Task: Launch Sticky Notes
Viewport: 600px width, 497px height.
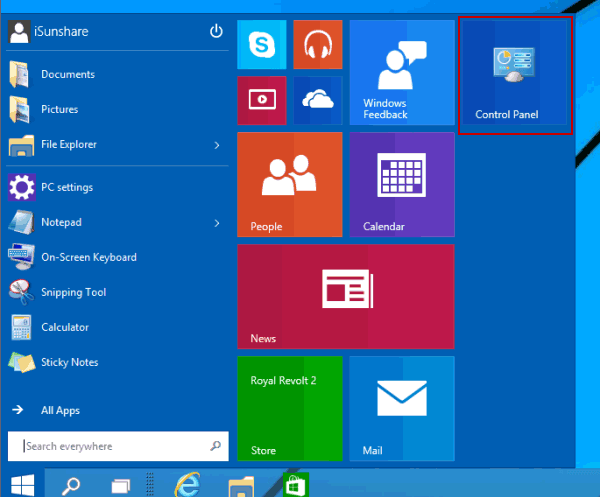Action: pos(115,362)
